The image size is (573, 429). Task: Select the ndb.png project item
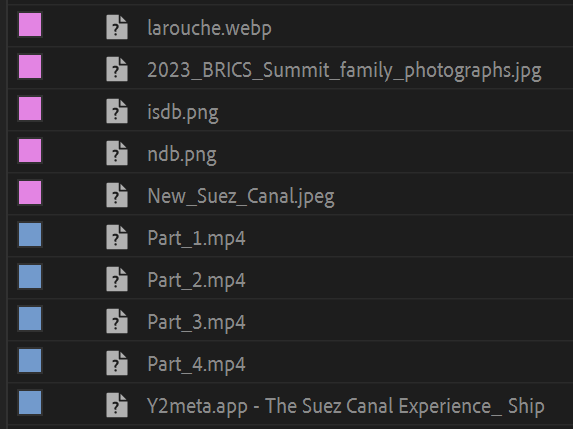pos(182,154)
